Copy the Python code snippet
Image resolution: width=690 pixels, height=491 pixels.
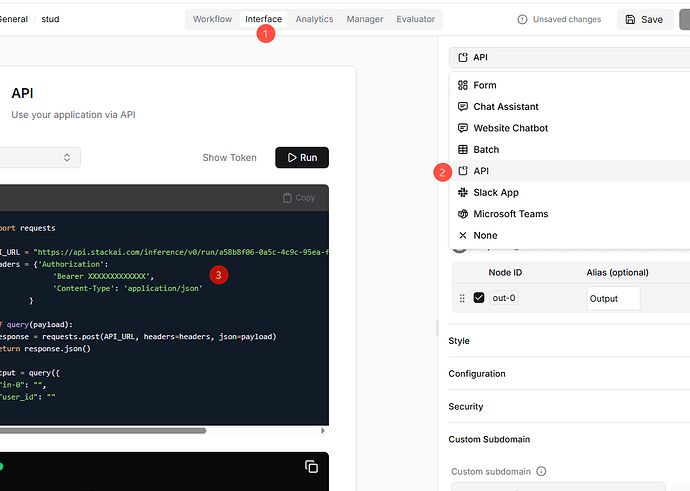coord(299,198)
